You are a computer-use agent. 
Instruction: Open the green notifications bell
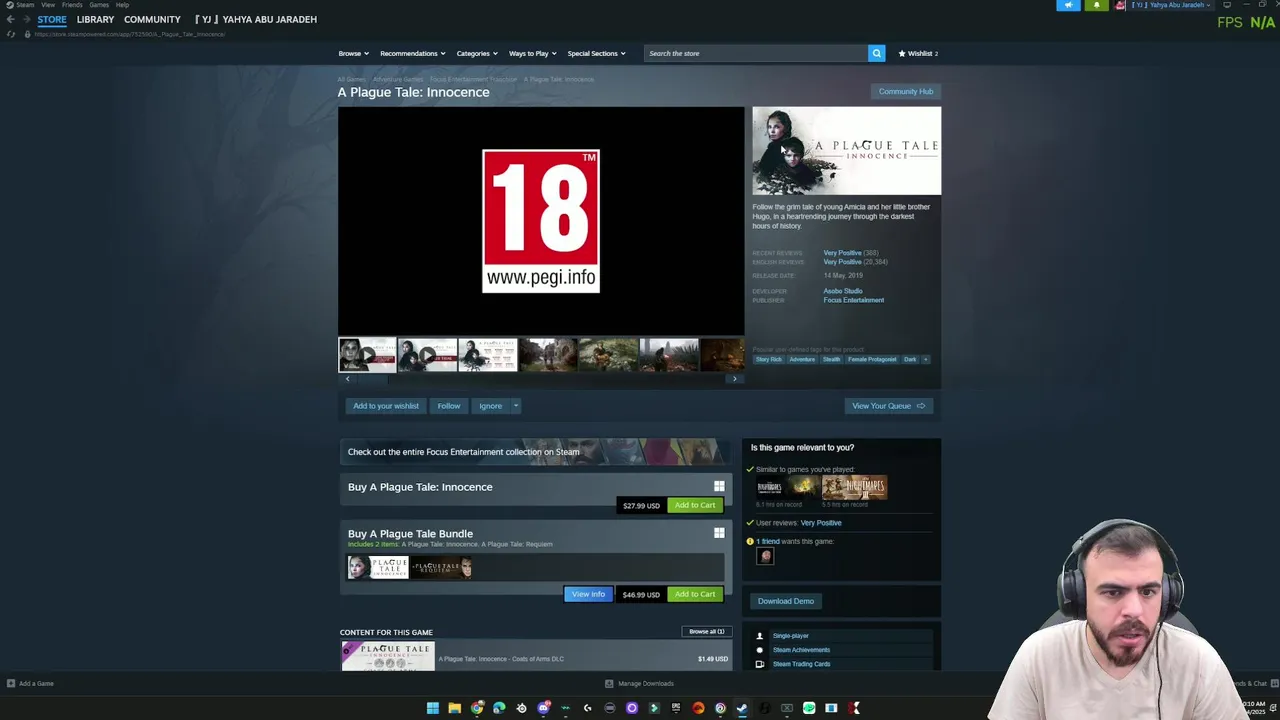[1096, 5]
